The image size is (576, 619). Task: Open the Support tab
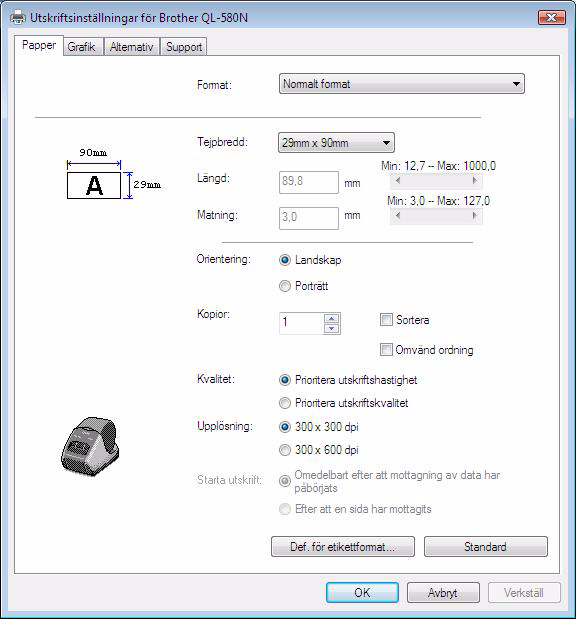tap(184, 47)
